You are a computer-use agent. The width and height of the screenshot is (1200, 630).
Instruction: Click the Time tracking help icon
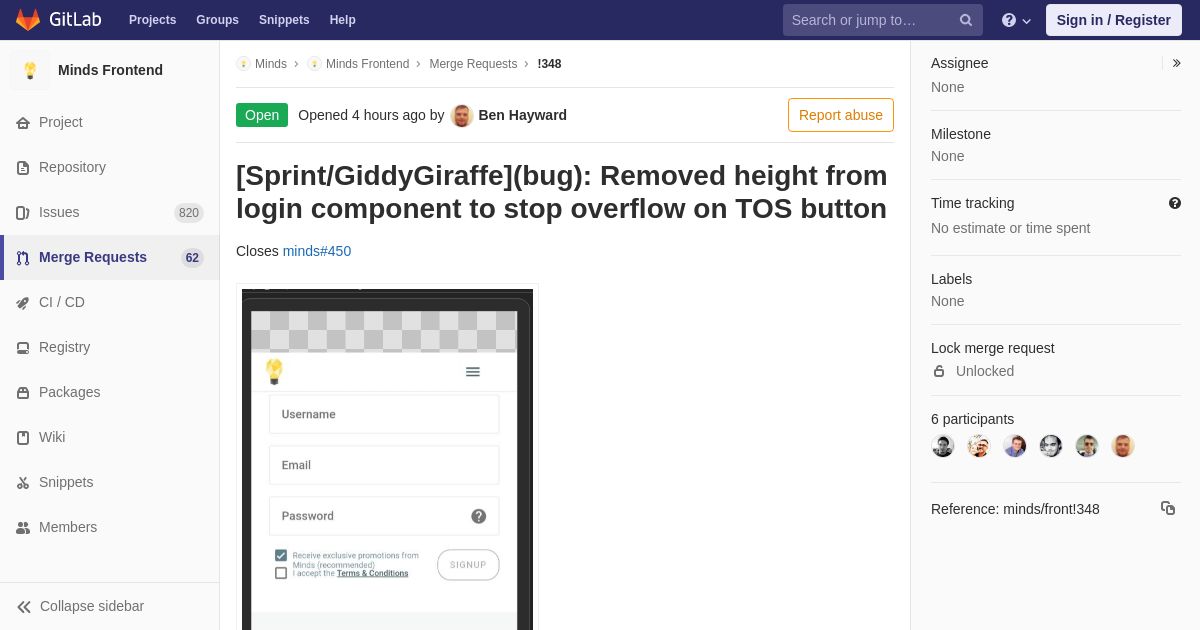pos(1175,203)
